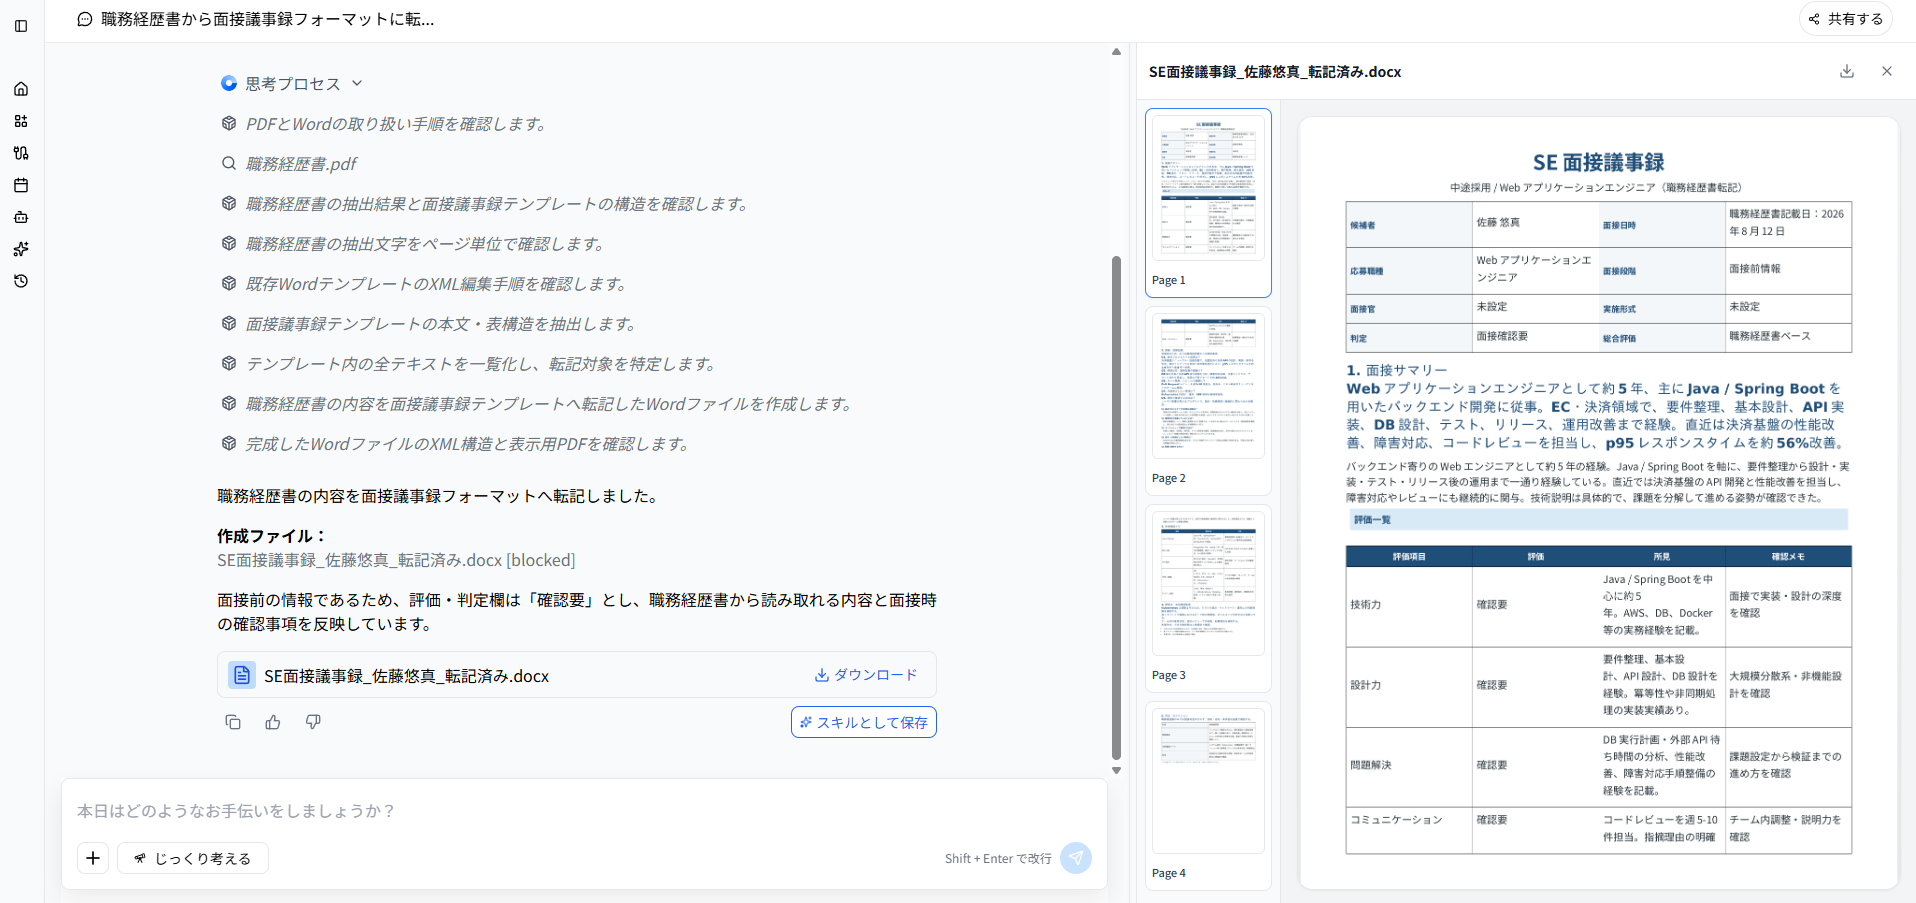Click the chat scrollbar up arrow
1916x903 pixels.
(1116, 52)
